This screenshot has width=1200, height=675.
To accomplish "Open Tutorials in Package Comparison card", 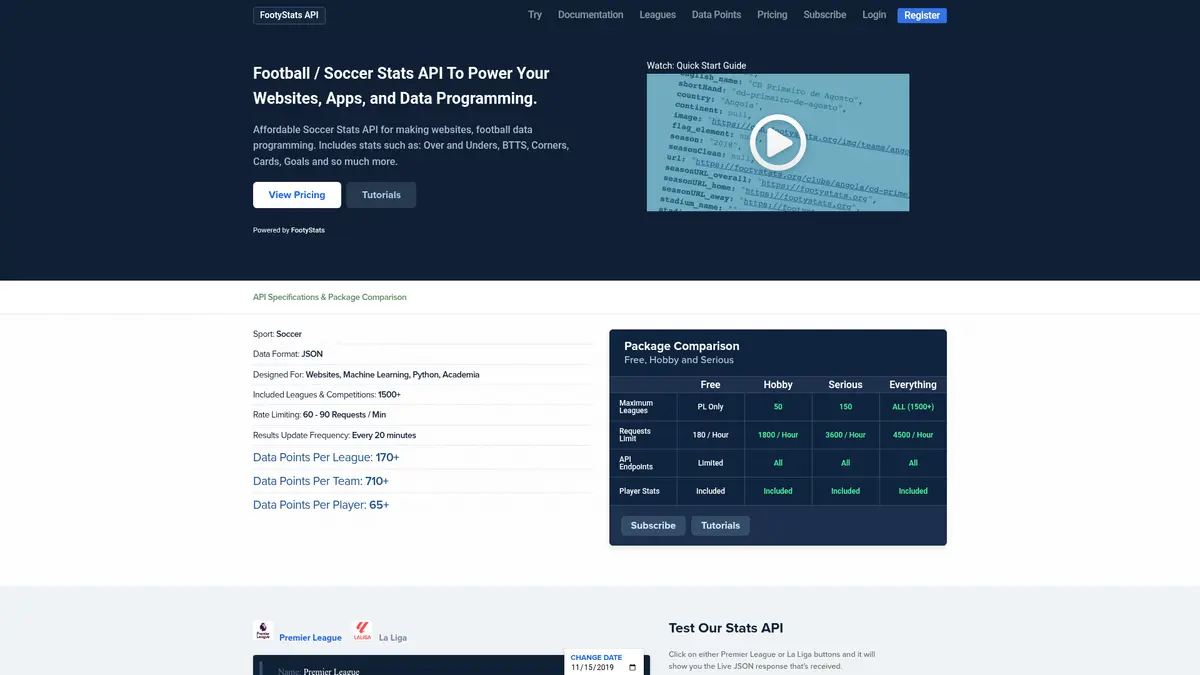I will coord(720,525).
